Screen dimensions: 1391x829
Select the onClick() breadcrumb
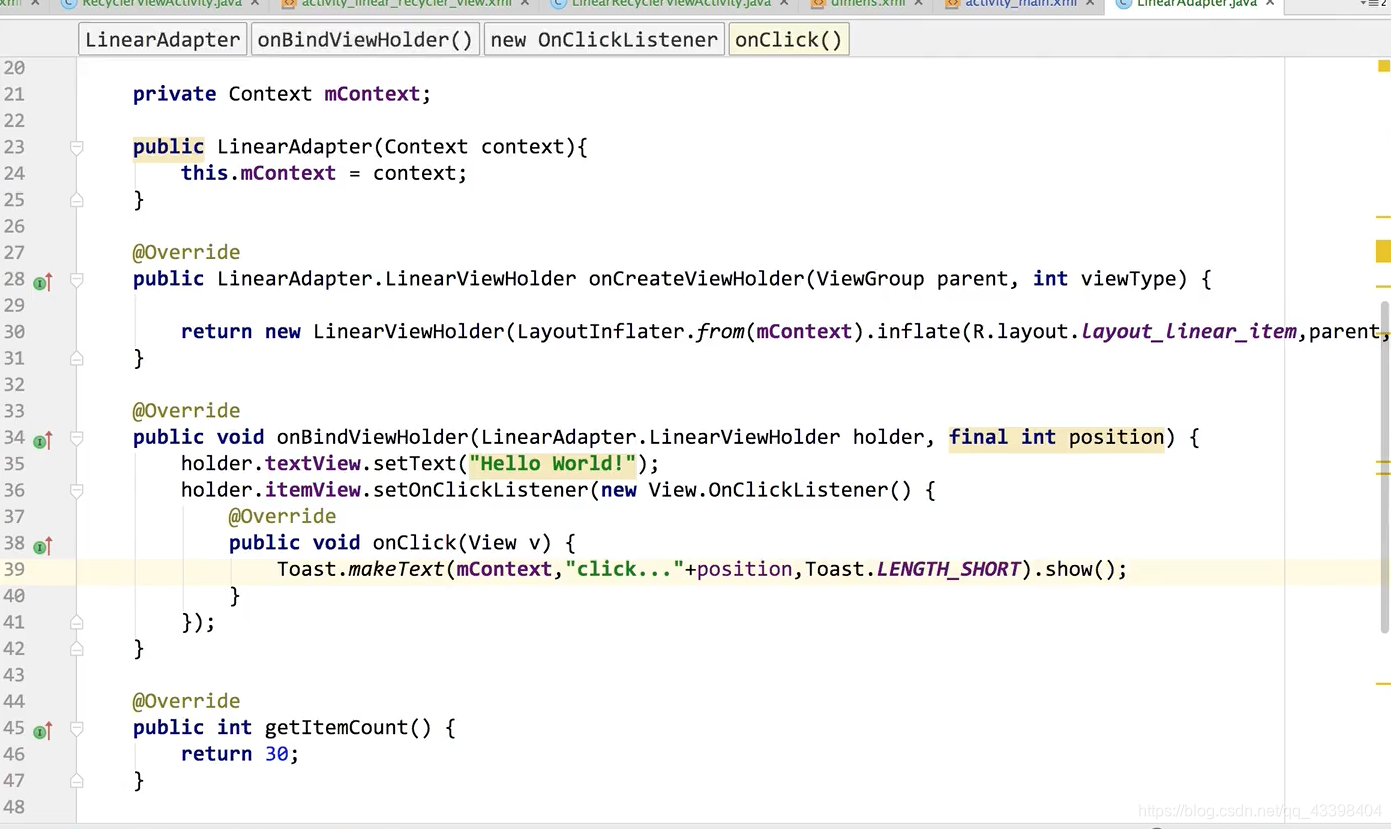789,40
